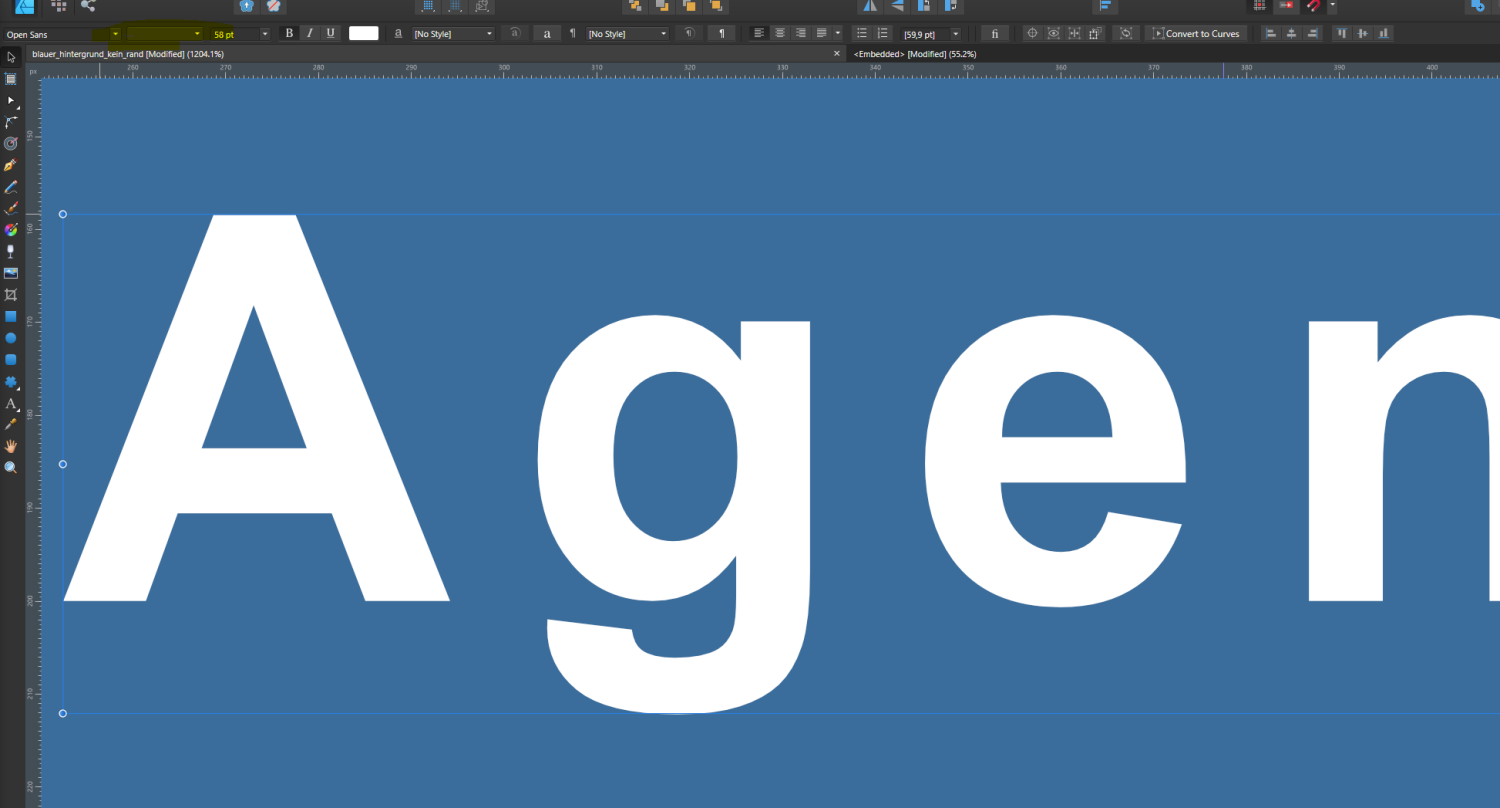The height and width of the screenshot is (808, 1500).
Task: Open the Open Sans font family dropdown
Action: pos(115,34)
